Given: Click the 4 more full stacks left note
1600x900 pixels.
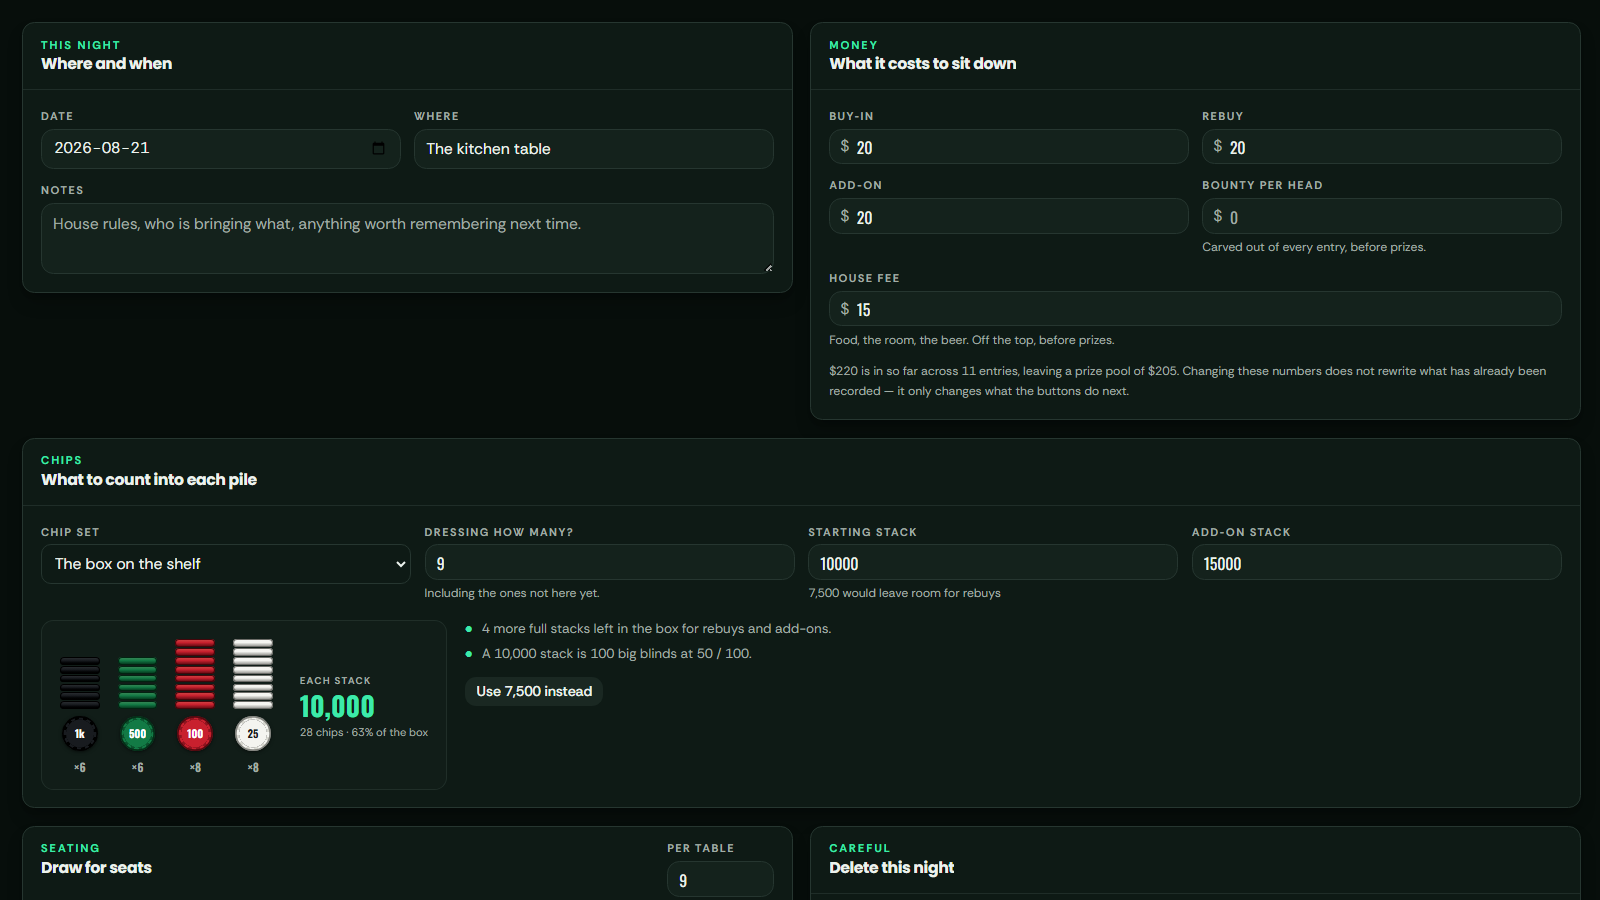Looking at the screenshot, I should tap(656, 629).
